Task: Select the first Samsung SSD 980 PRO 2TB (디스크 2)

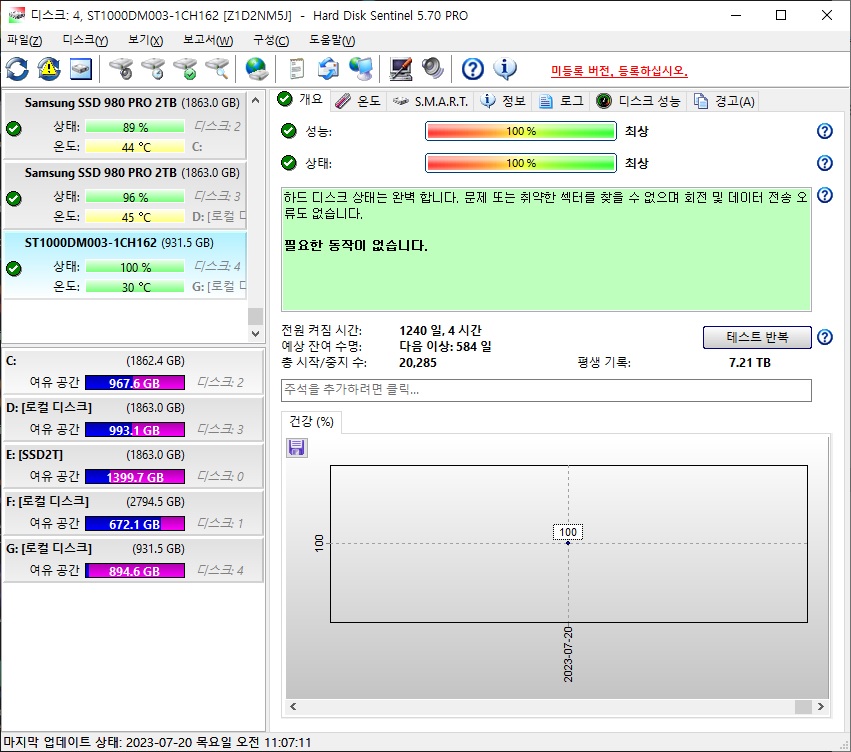Action: click(x=125, y=125)
